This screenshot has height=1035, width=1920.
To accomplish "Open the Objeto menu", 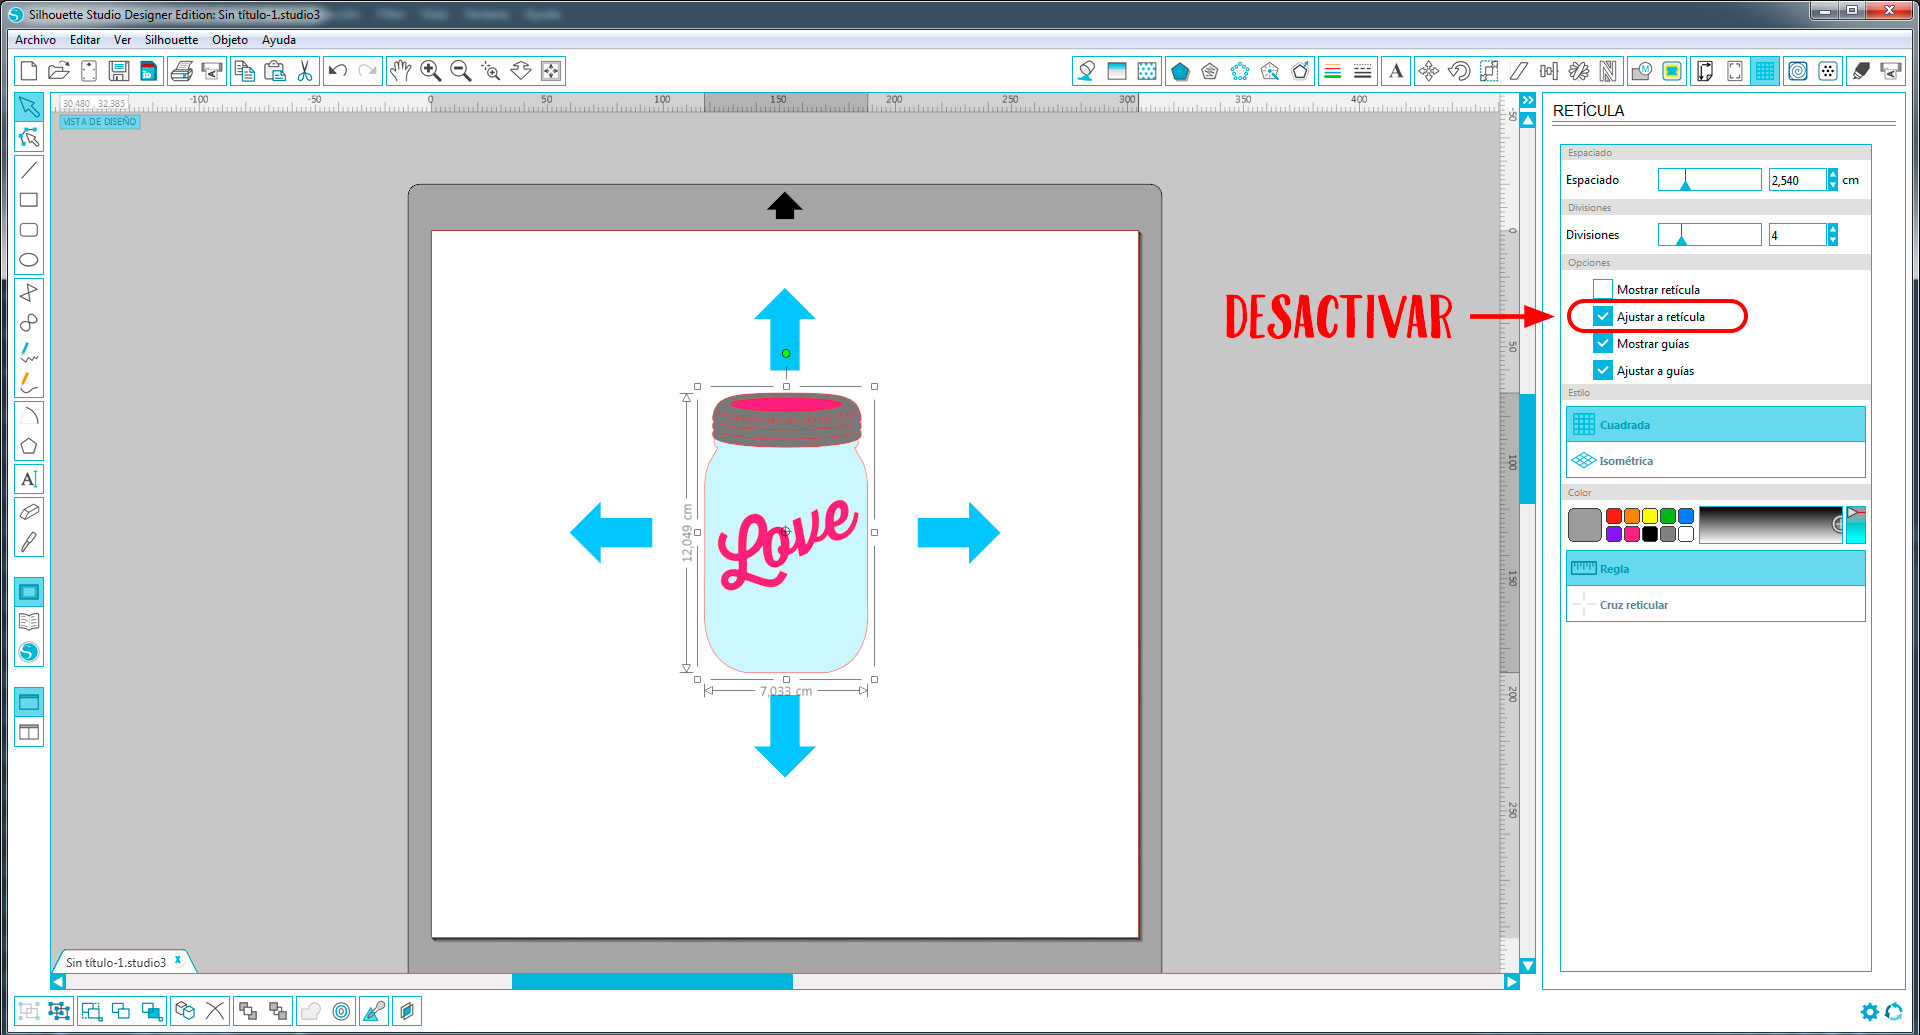I will pyautogui.click(x=229, y=40).
